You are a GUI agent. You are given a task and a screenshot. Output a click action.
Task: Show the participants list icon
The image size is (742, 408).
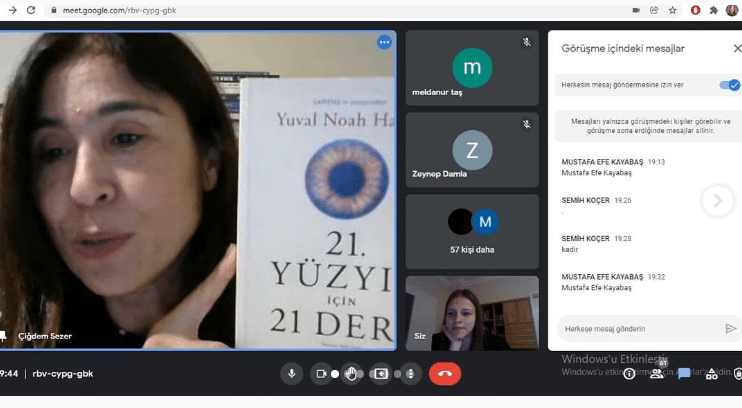(656, 374)
